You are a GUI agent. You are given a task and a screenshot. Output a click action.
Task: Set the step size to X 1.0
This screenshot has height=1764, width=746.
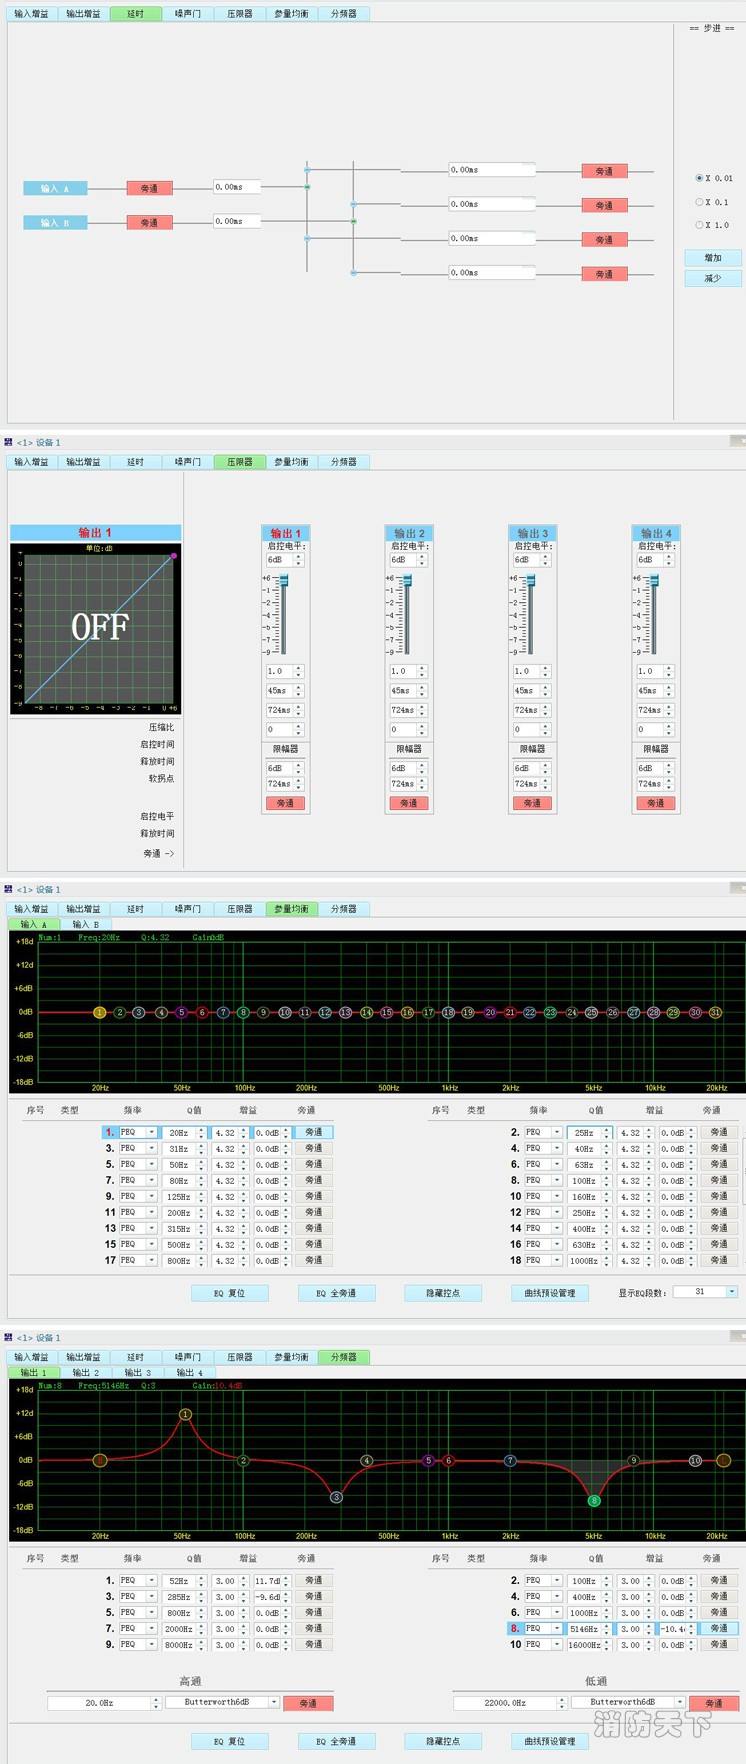[699, 225]
